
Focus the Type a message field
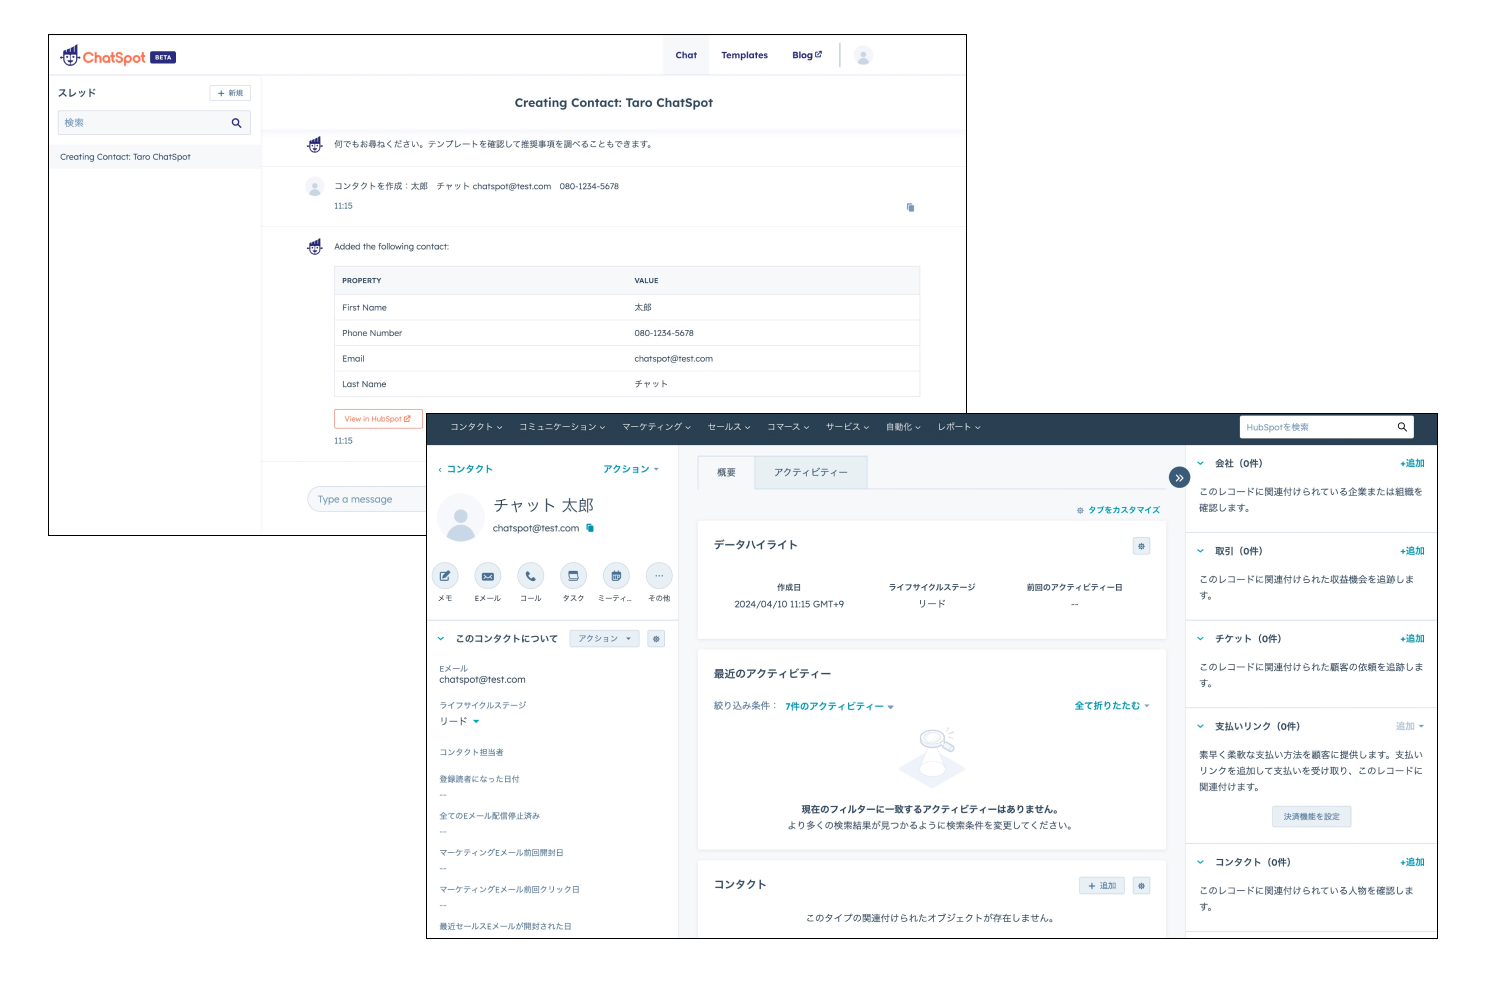point(367,499)
